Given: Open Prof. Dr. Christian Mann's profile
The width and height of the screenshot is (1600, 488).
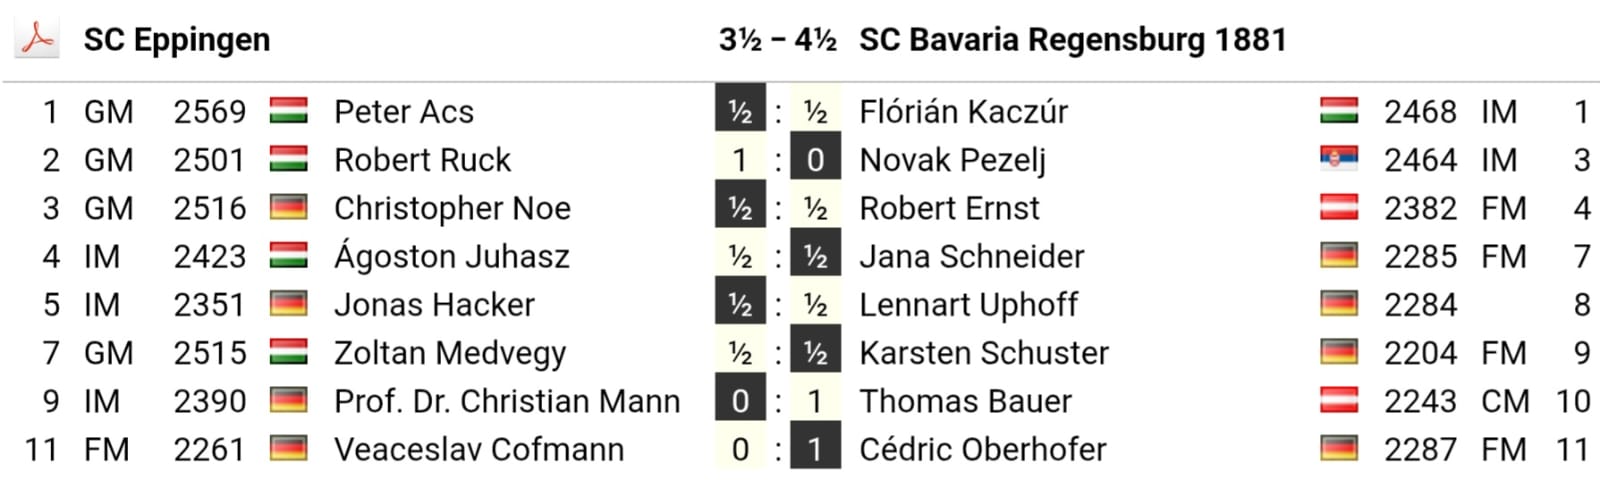Looking at the screenshot, I should (506, 401).
